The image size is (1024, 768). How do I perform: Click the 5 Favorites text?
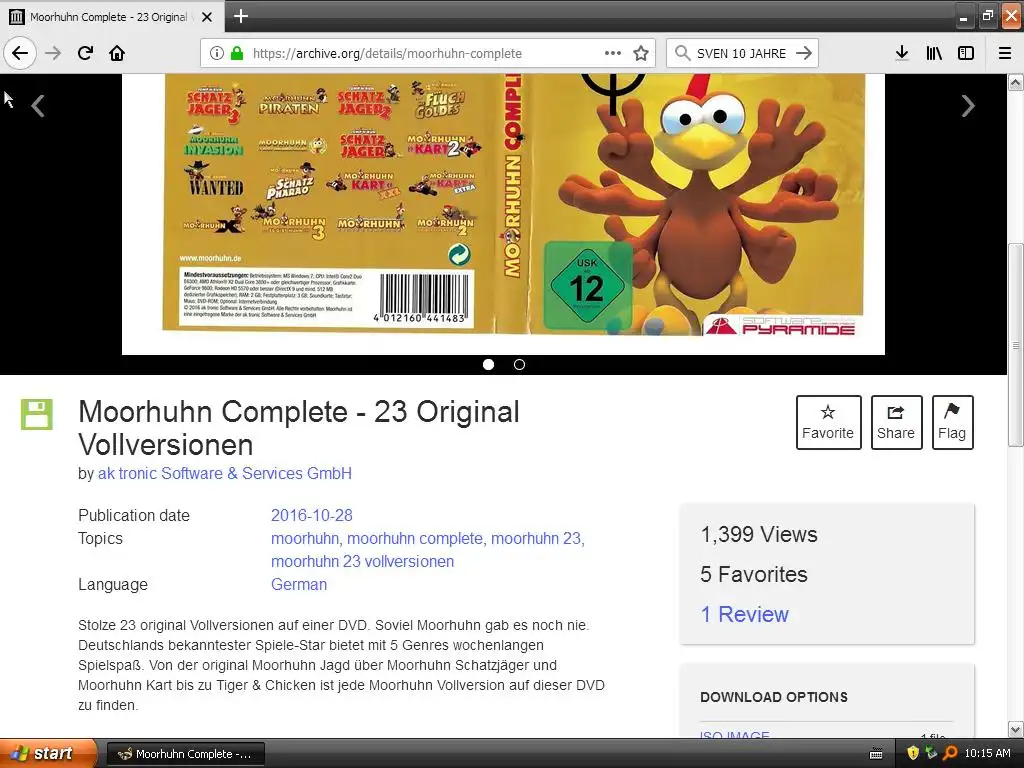pyautogui.click(x=754, y=575)
